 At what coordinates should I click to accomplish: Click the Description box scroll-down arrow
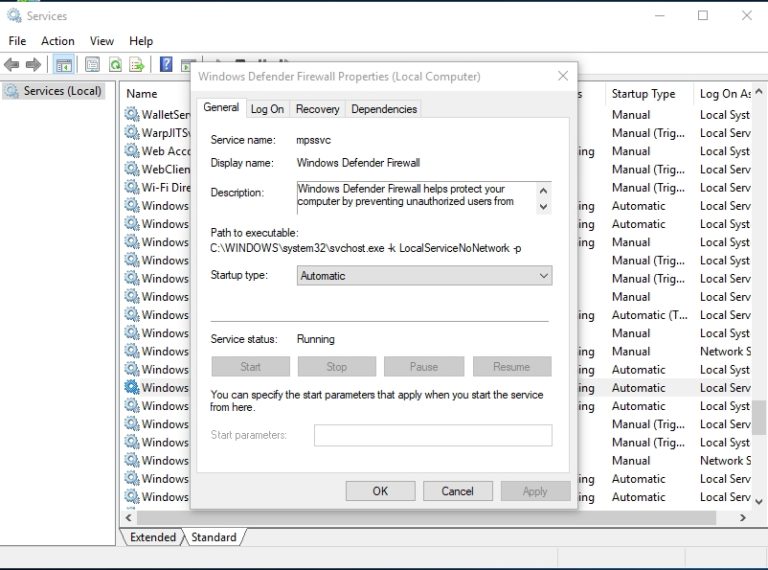[543, 207]
